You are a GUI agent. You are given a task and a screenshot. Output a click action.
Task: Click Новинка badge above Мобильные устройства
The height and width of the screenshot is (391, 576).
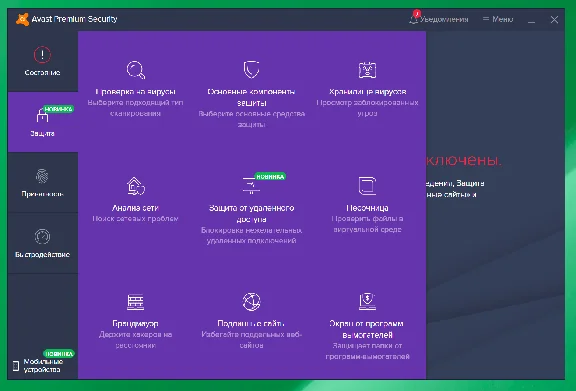(59, 354)
